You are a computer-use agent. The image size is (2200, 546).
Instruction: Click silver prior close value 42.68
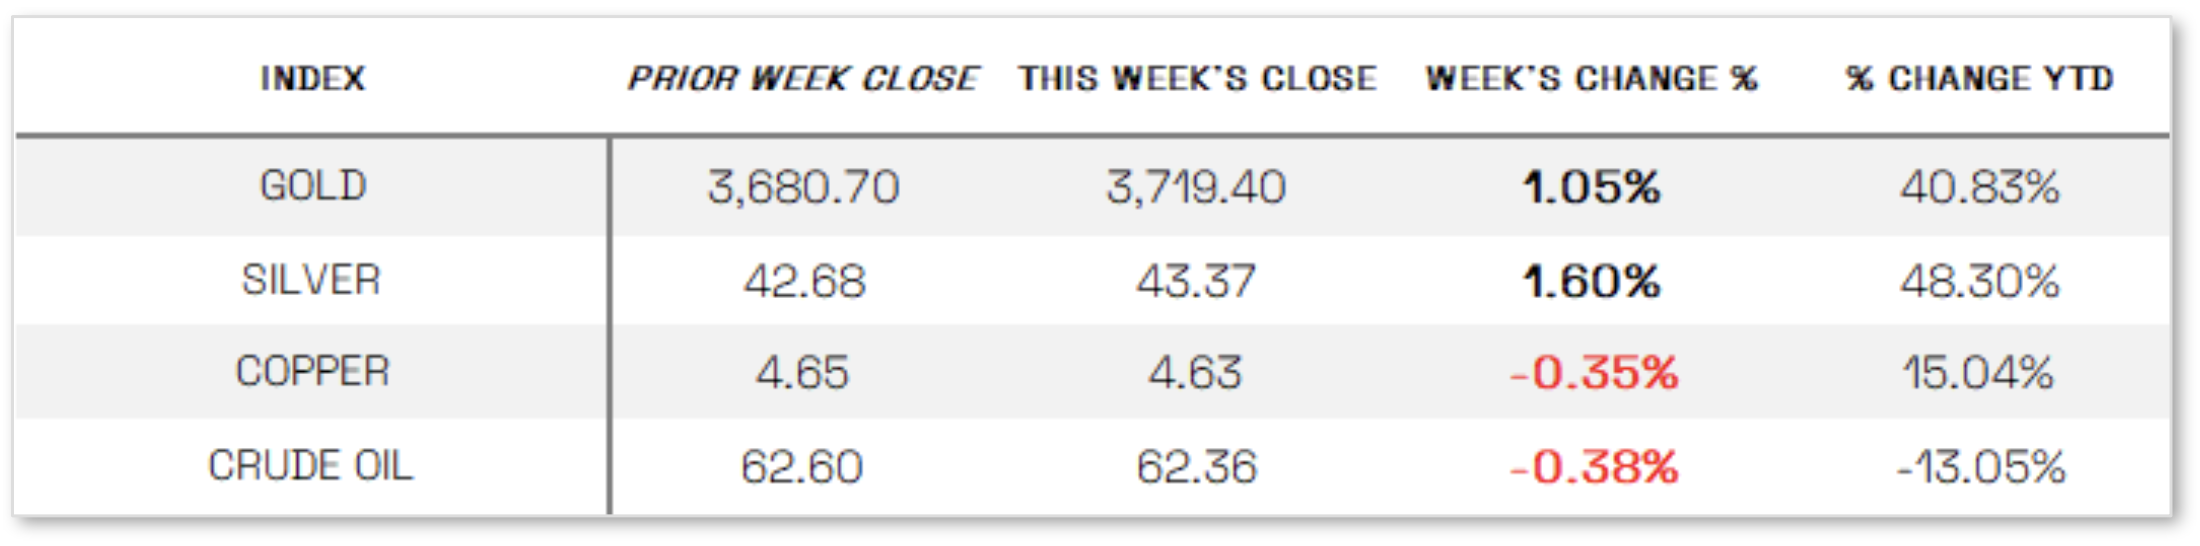(x=804, y=281)
